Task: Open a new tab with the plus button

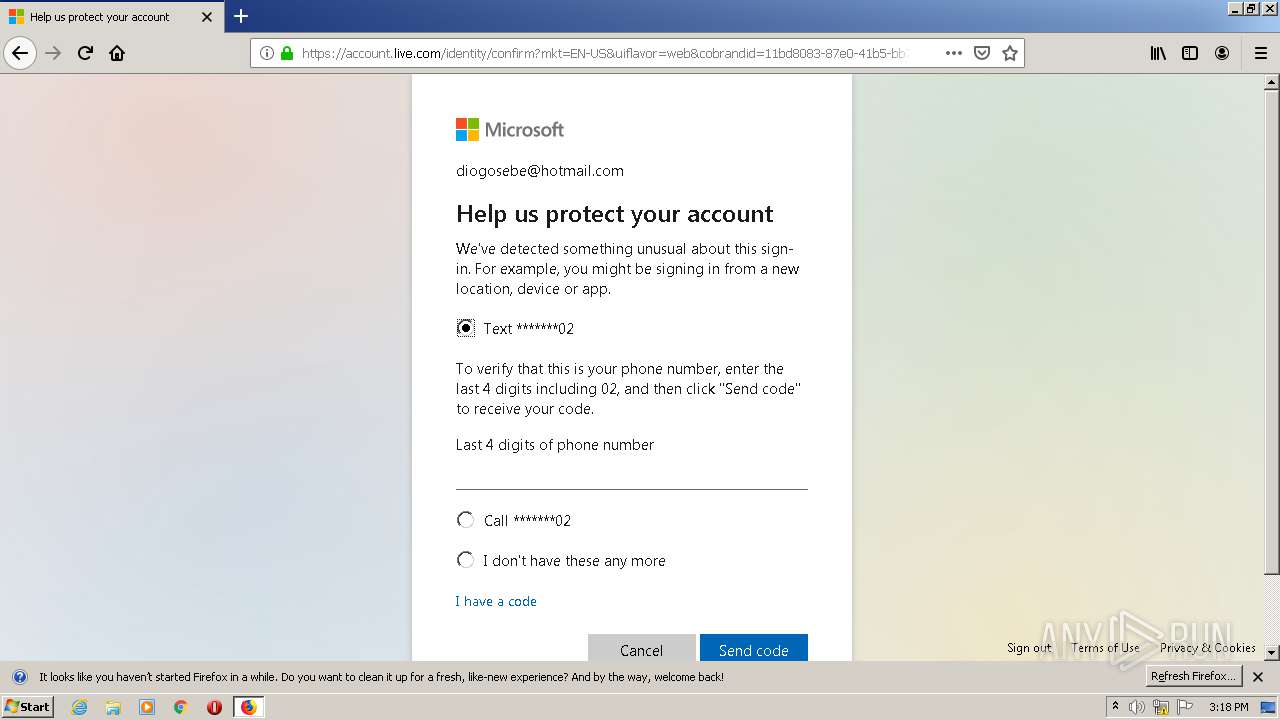Action: [241, 16]
